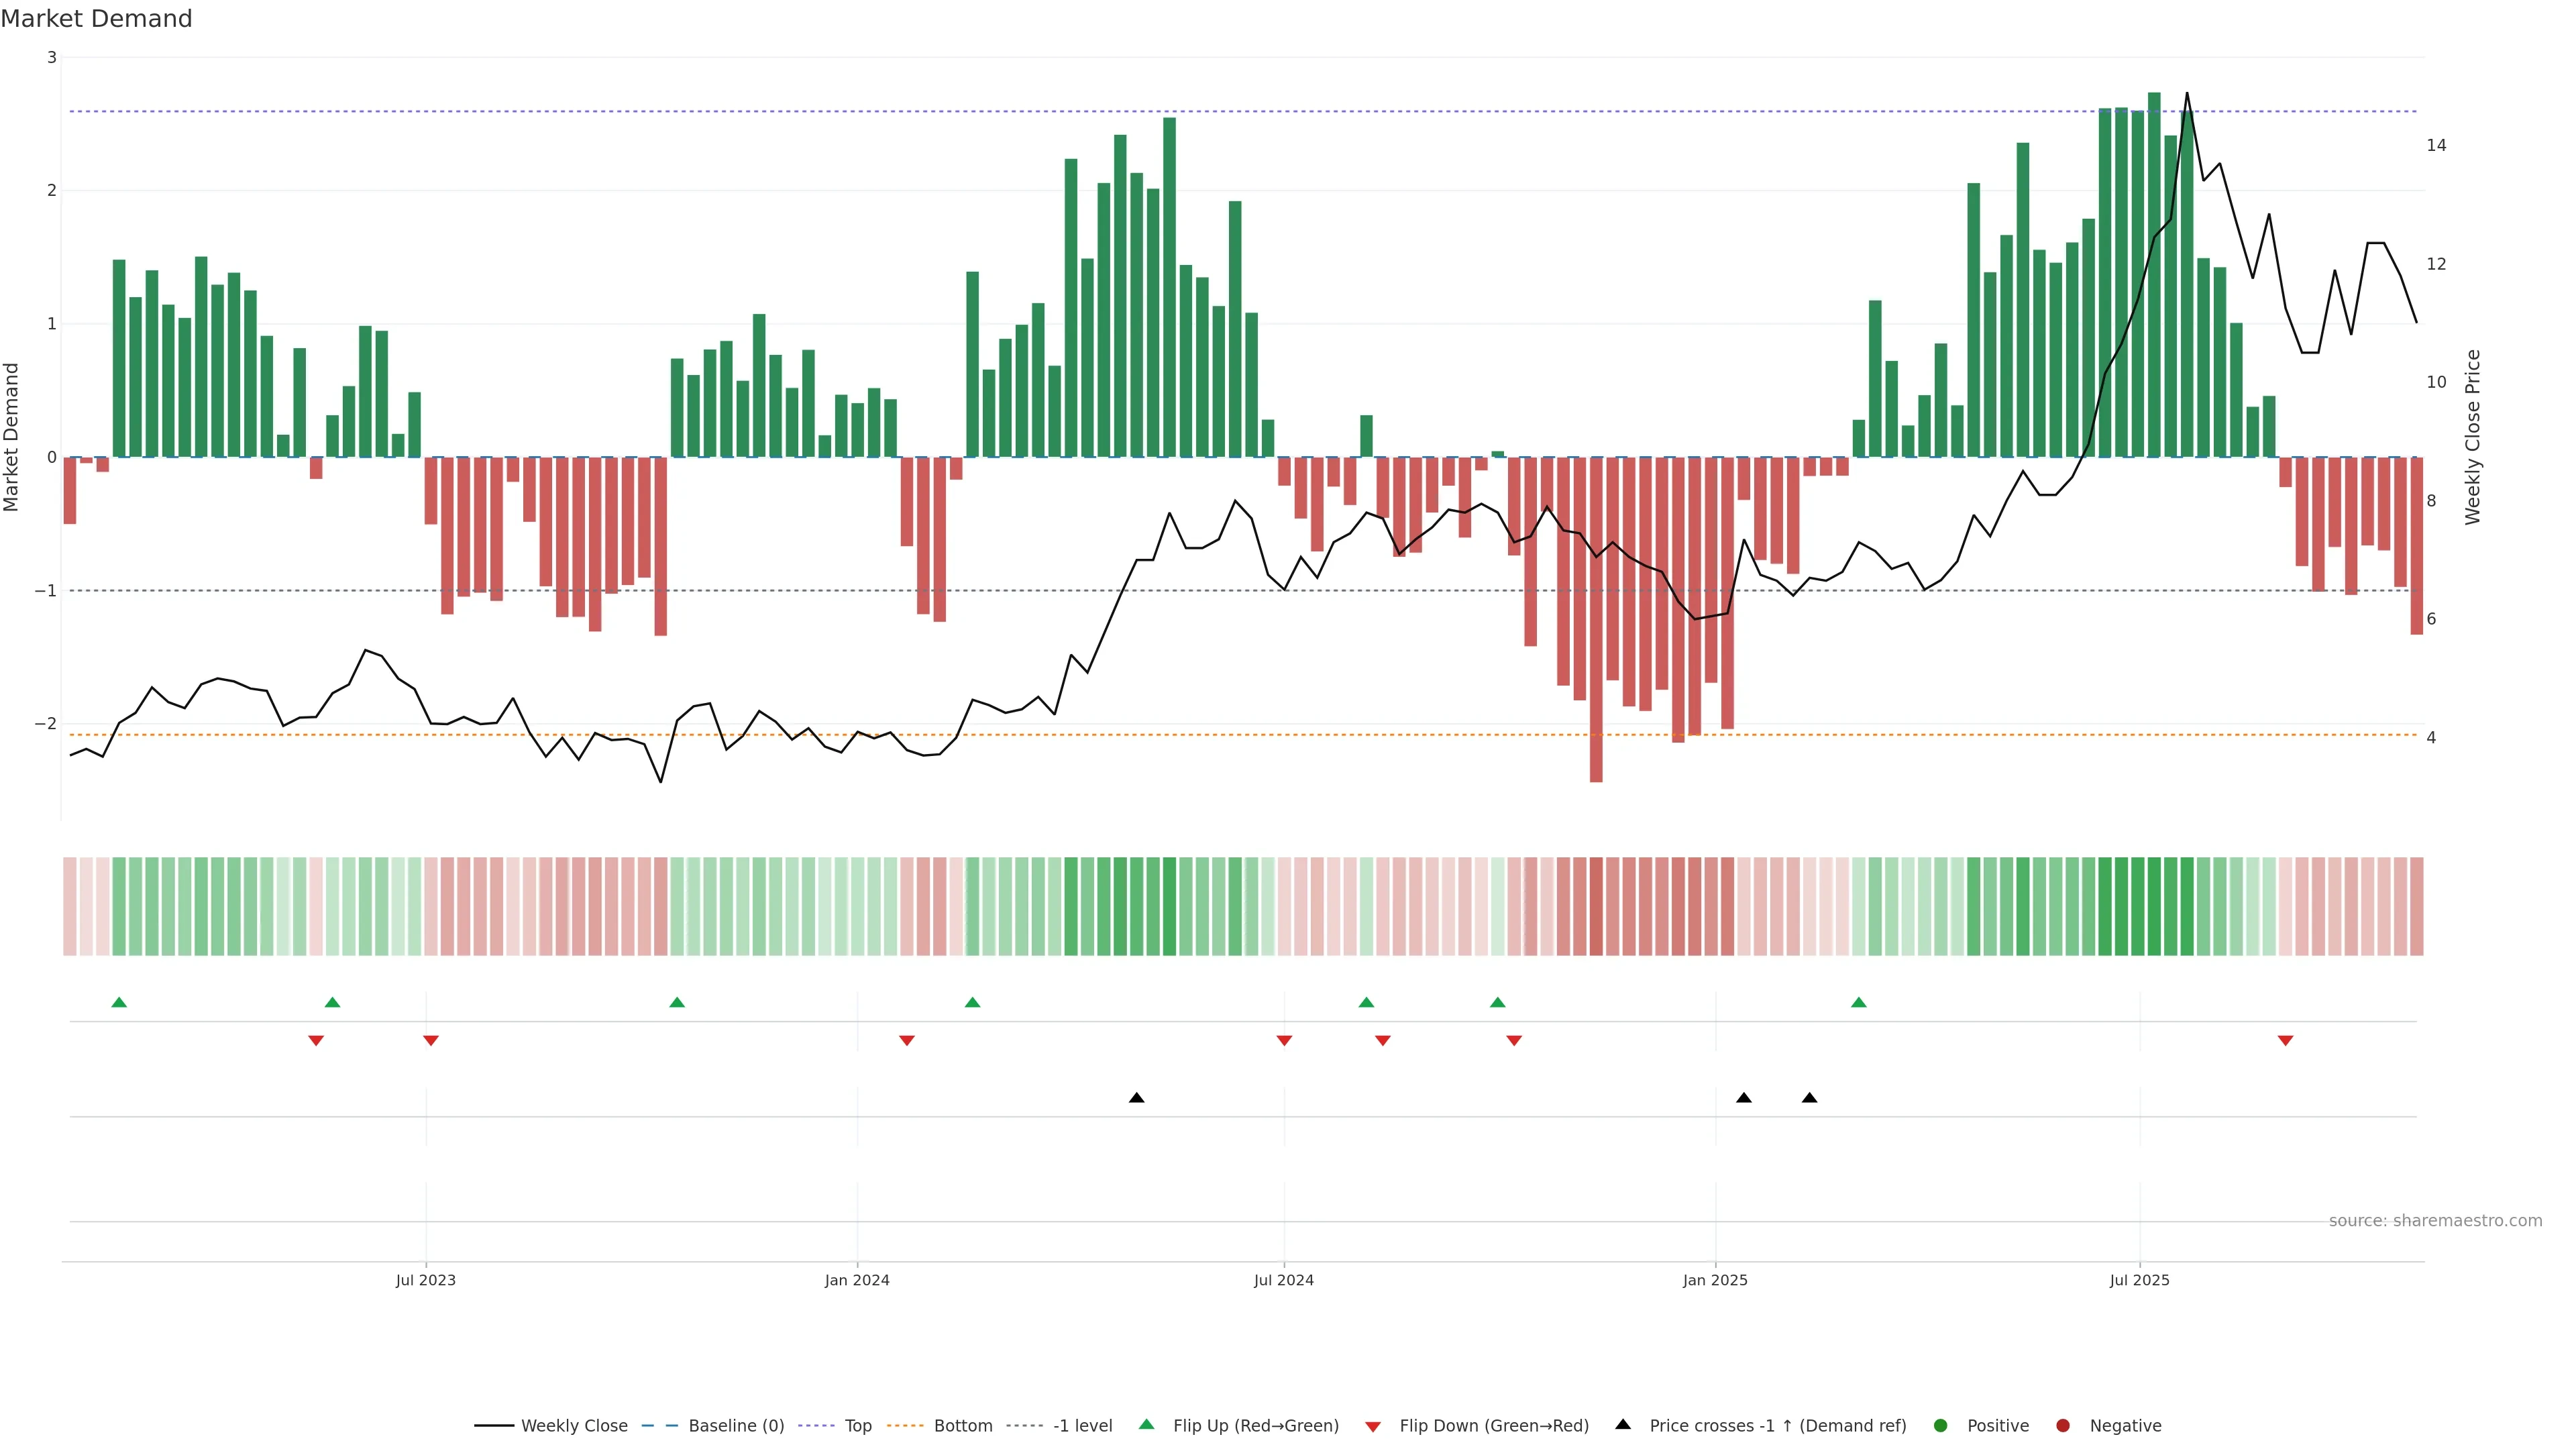2576x1449 pixels.
Task: Click the red Negative legend dot
Action: [2063, 1425]
